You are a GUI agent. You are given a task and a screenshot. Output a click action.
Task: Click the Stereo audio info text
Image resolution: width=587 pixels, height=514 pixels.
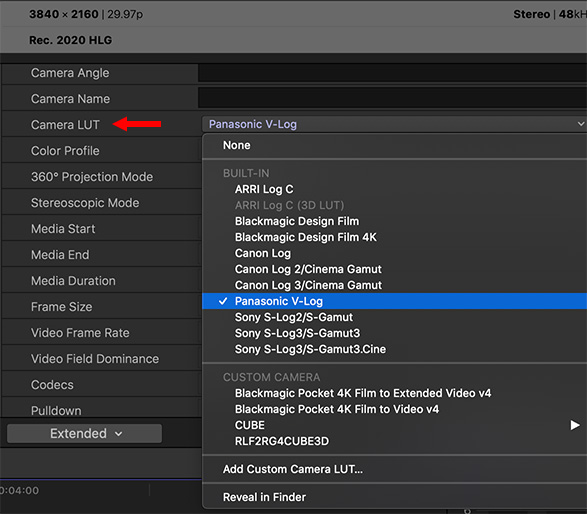pos(532,14)
